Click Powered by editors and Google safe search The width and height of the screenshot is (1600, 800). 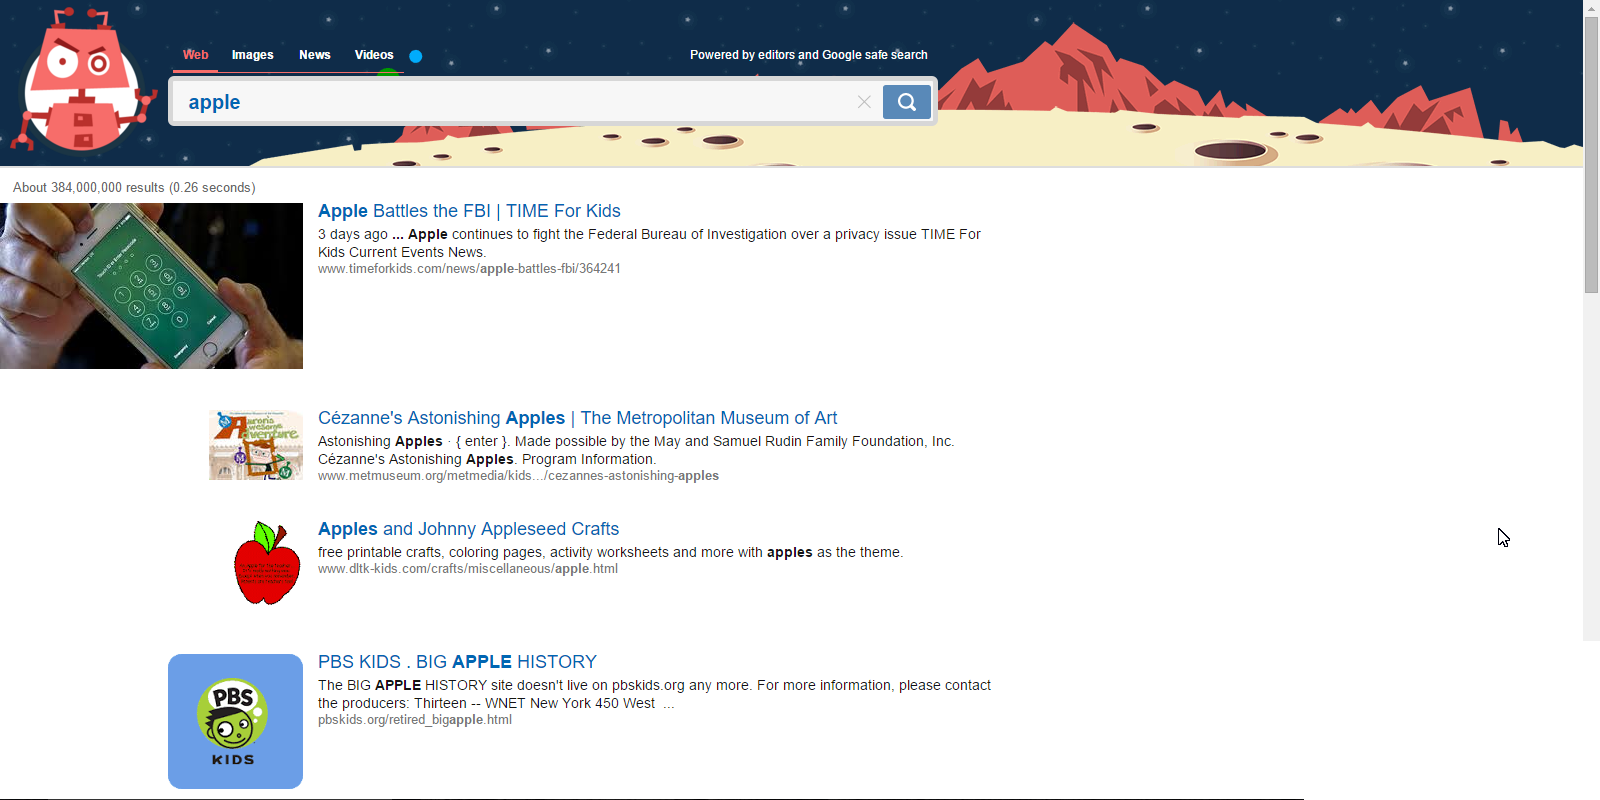click(x=809, y=55)
